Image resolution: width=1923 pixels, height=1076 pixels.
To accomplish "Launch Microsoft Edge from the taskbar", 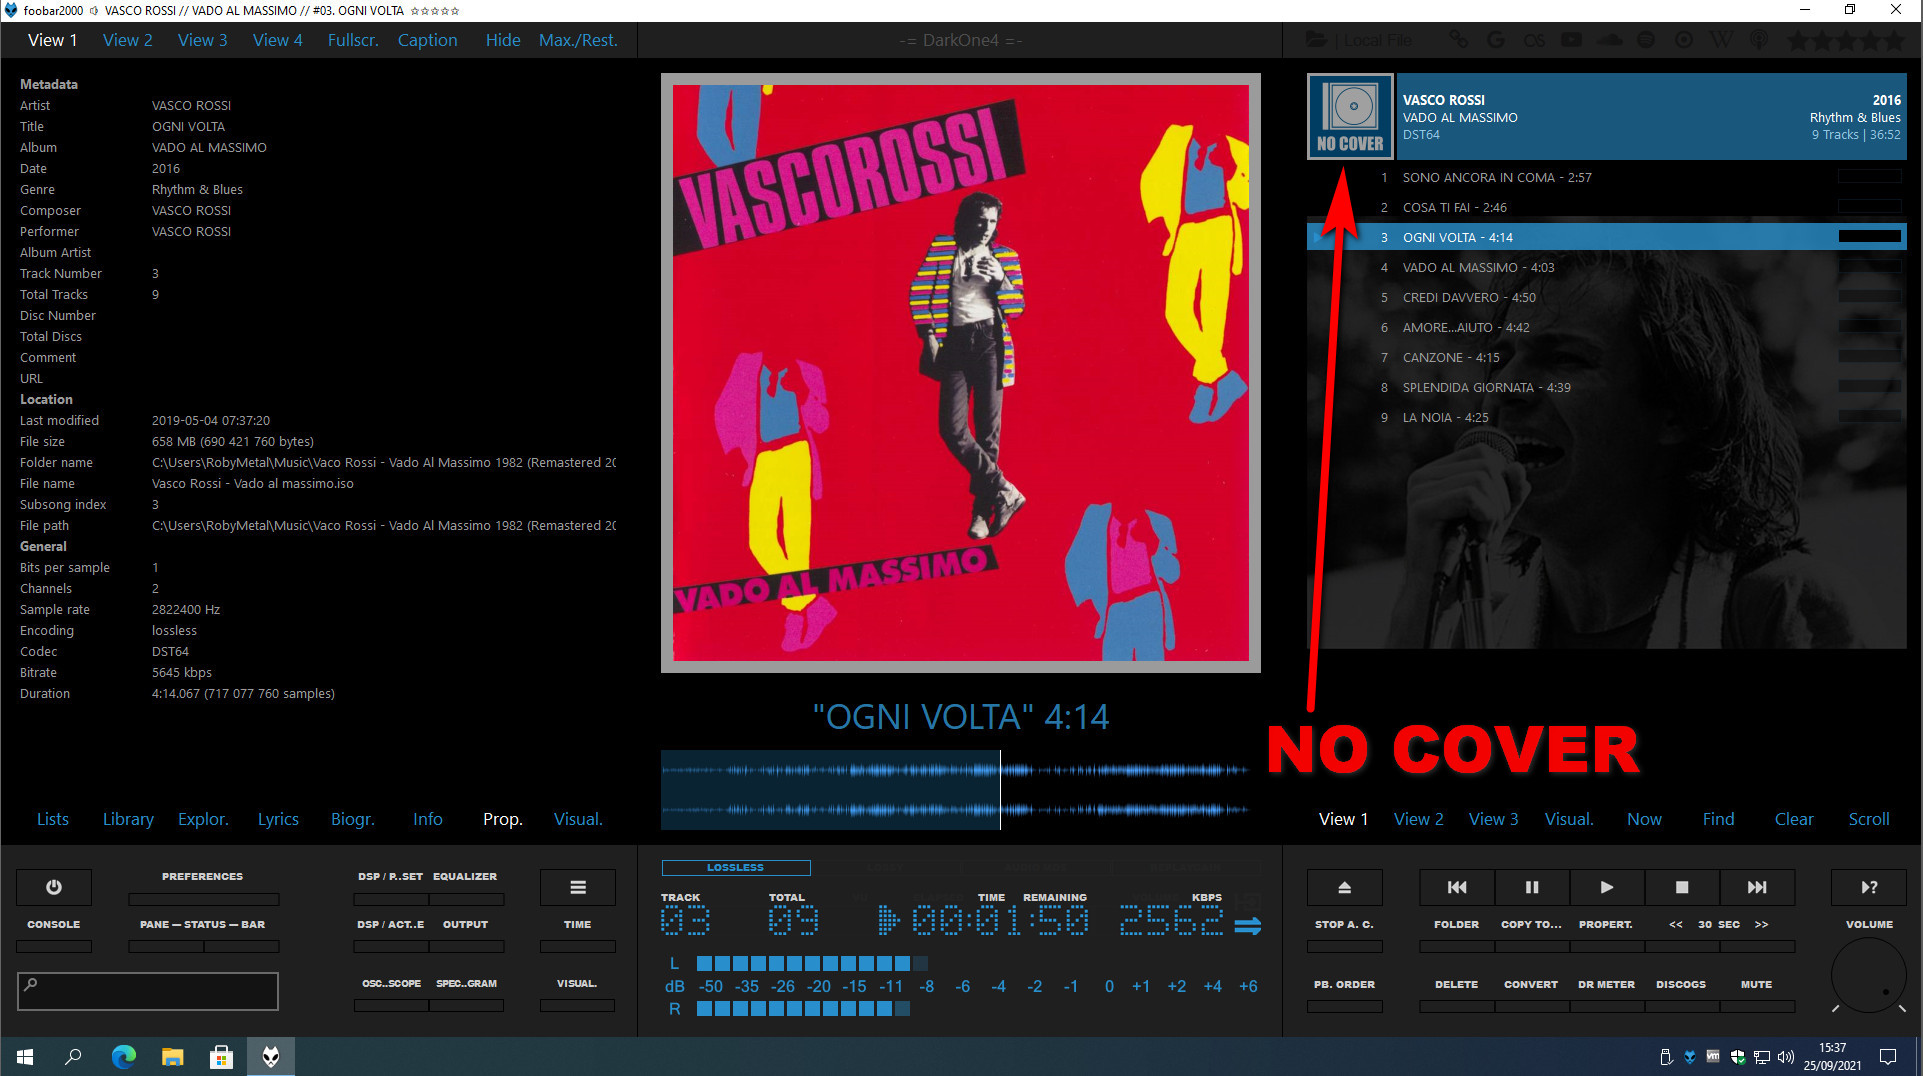I will pyautogui.click(x=123, y=1056).
